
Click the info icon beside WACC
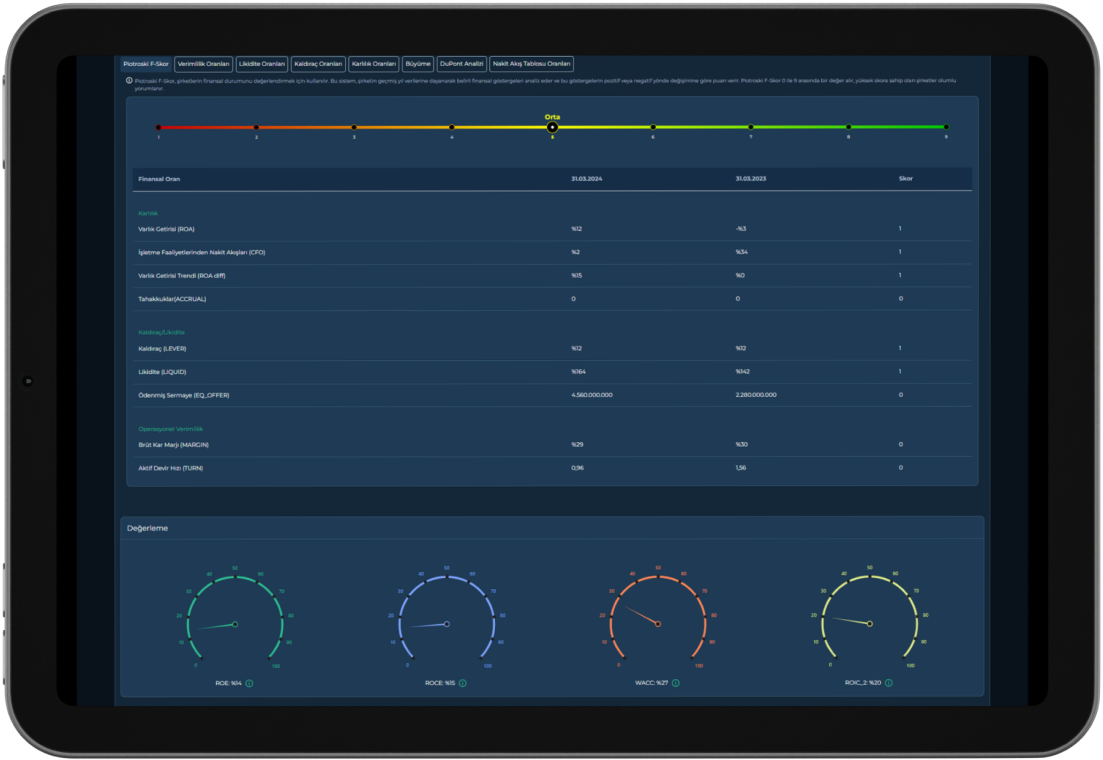675,683
